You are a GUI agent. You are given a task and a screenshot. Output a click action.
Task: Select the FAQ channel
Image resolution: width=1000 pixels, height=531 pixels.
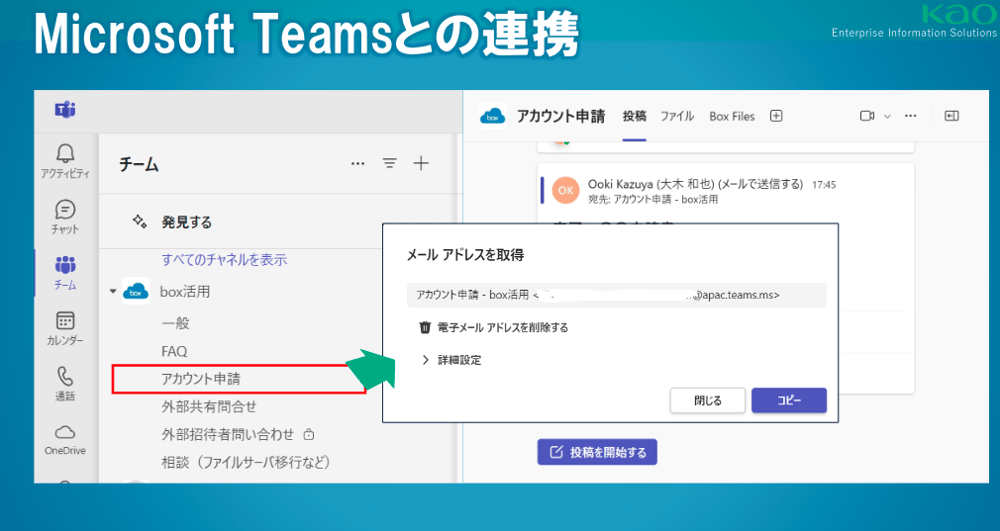tap(174, 351)
